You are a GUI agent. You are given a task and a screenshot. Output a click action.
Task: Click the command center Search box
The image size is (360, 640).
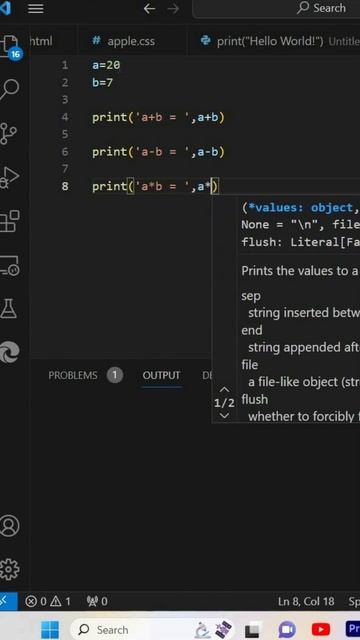(276, 8)
